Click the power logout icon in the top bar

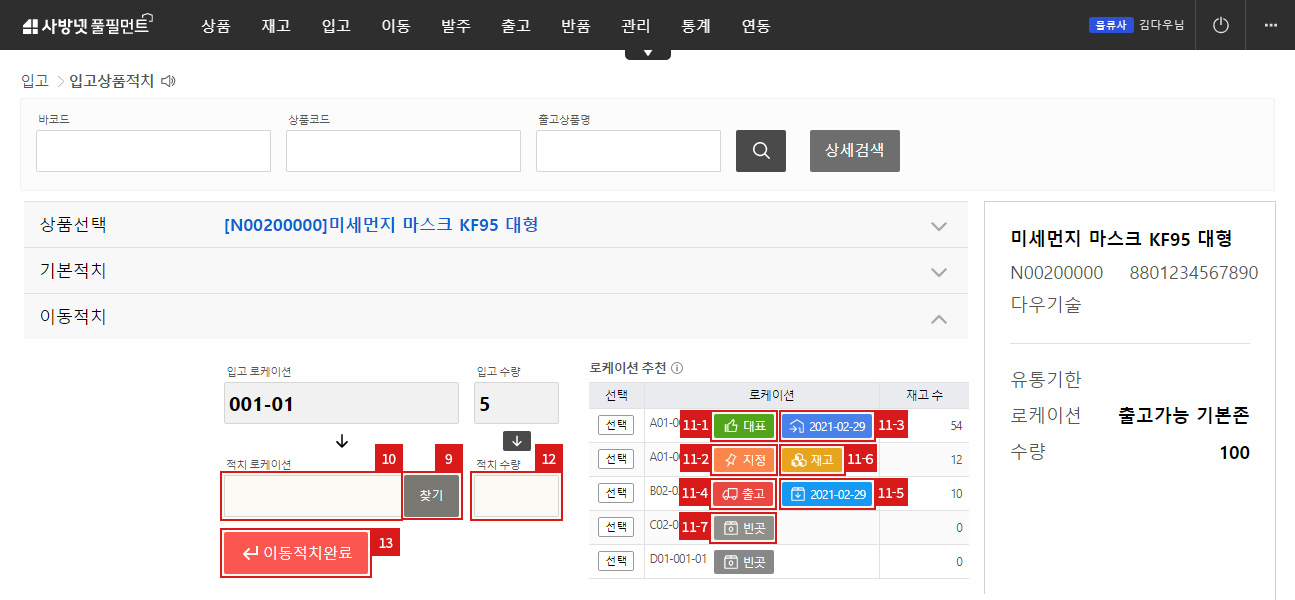[x=1220, y=25]
